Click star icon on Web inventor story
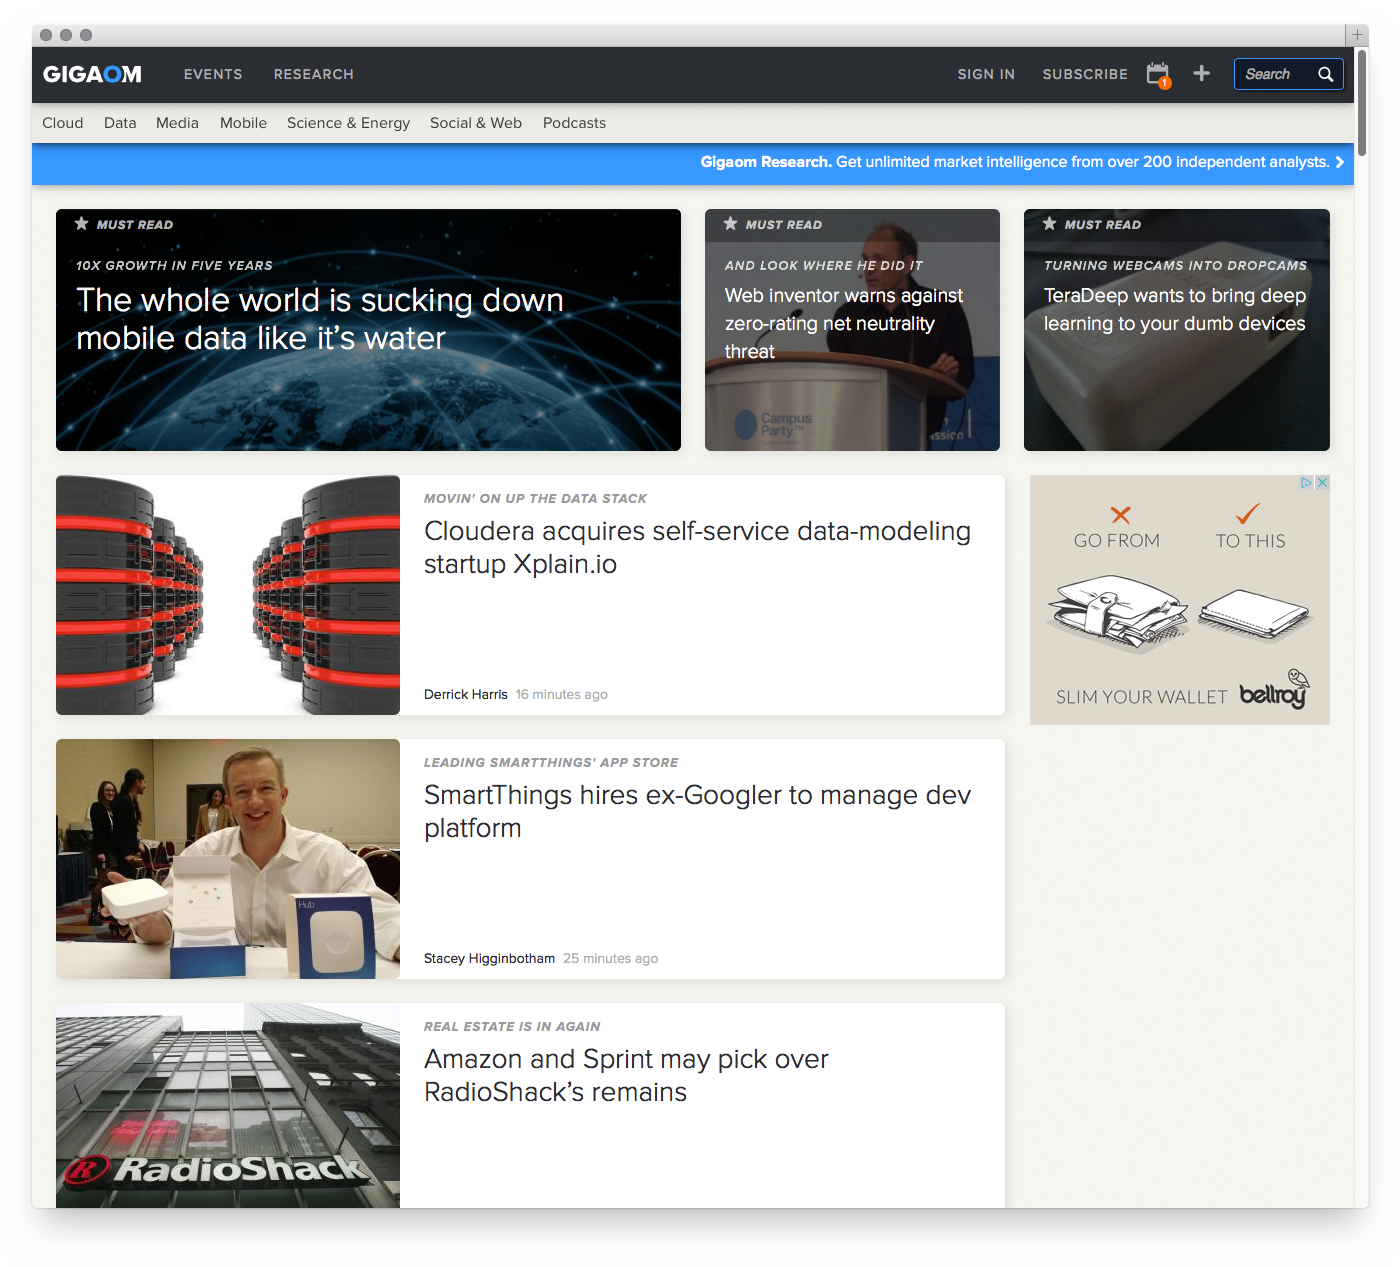Image resolution: width=1400 pixels, height=1267 pixels. tap(731, 224)
